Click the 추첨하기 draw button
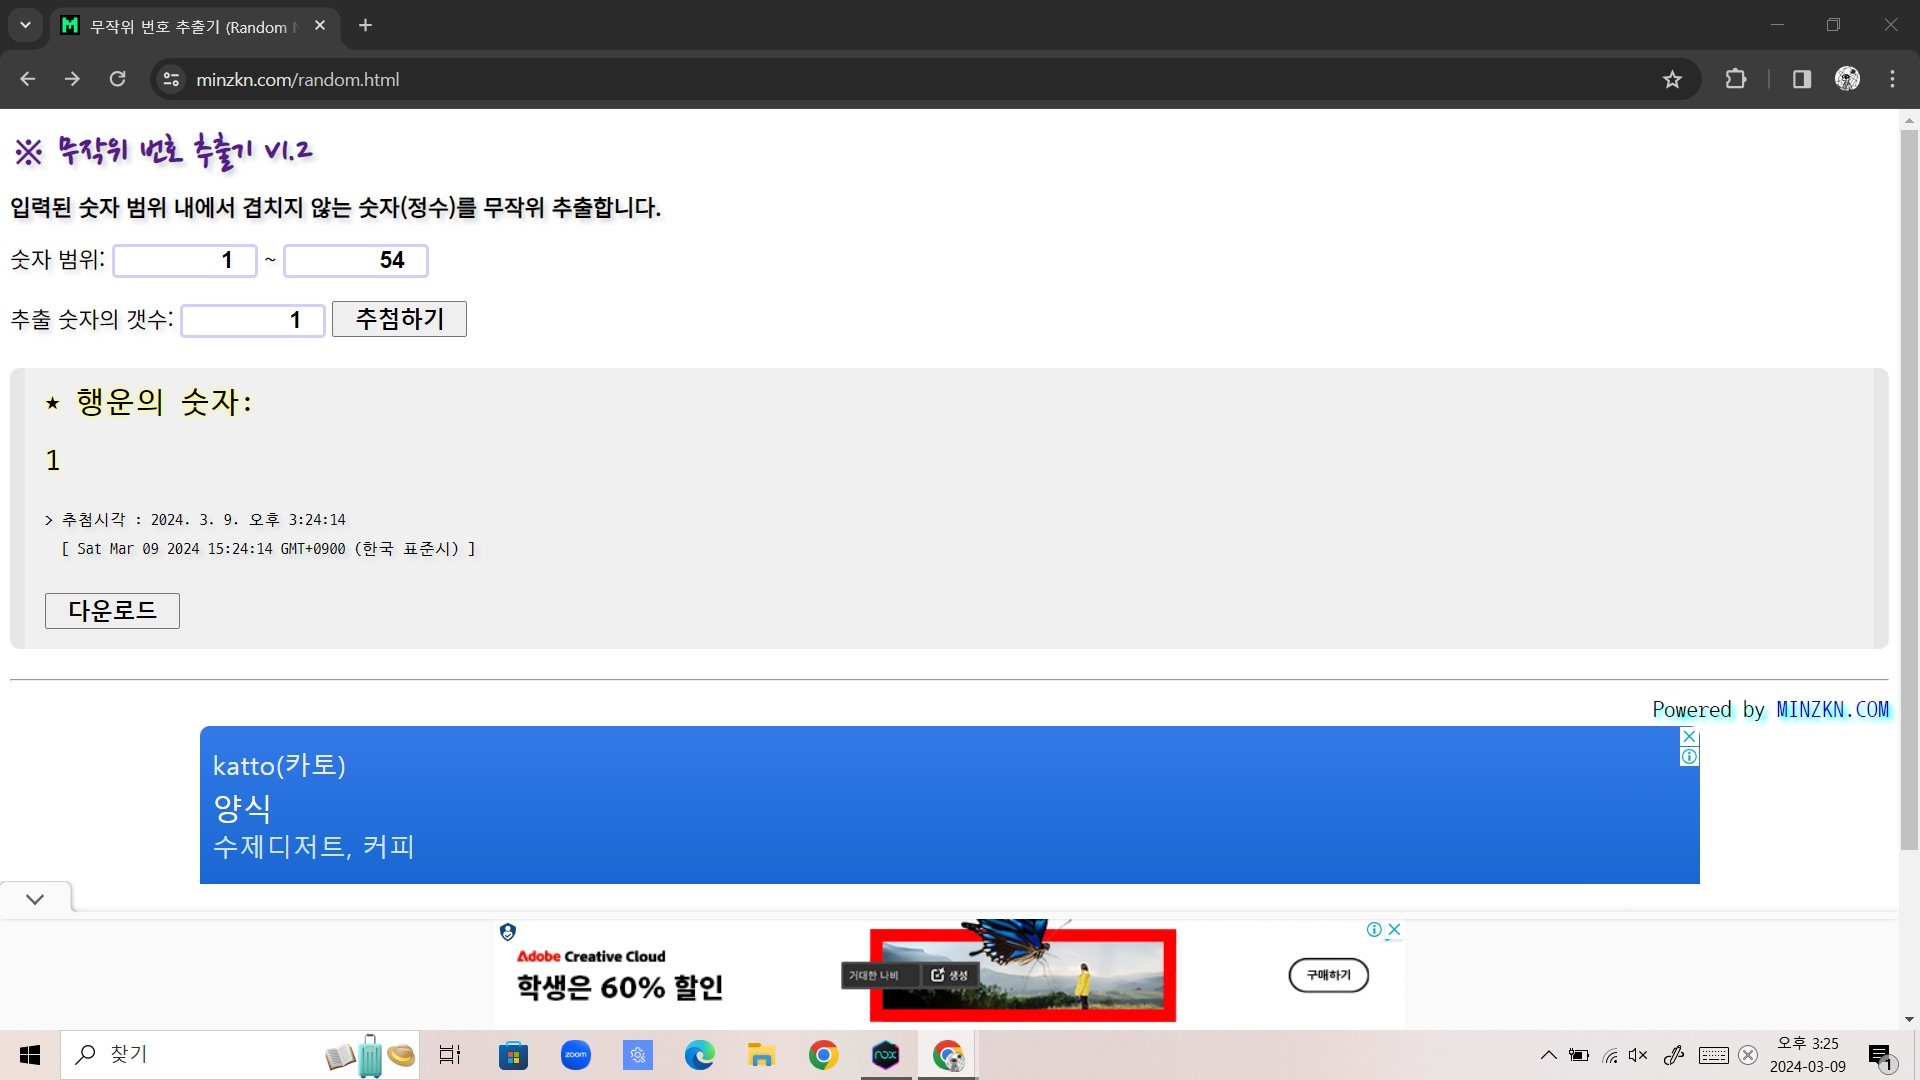The image size is (1920, 1080). tap(399, 319)
